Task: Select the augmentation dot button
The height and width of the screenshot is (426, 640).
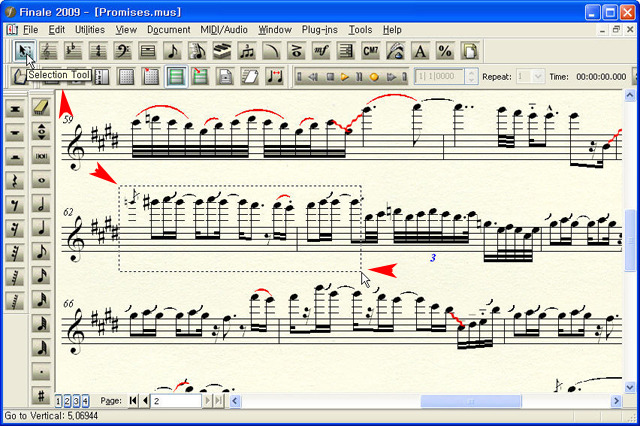Action: point(41,372)
